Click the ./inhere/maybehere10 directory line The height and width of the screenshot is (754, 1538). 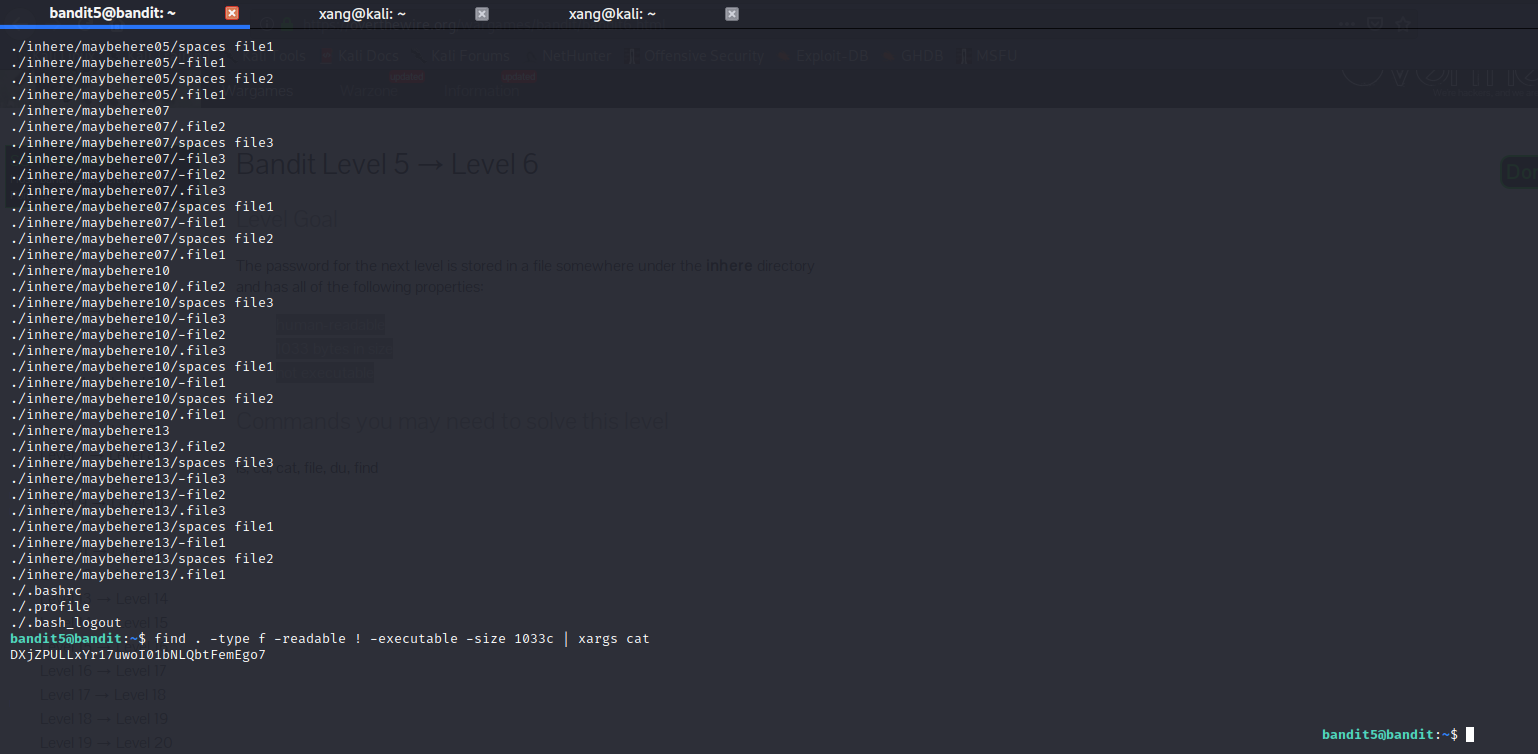90,270
